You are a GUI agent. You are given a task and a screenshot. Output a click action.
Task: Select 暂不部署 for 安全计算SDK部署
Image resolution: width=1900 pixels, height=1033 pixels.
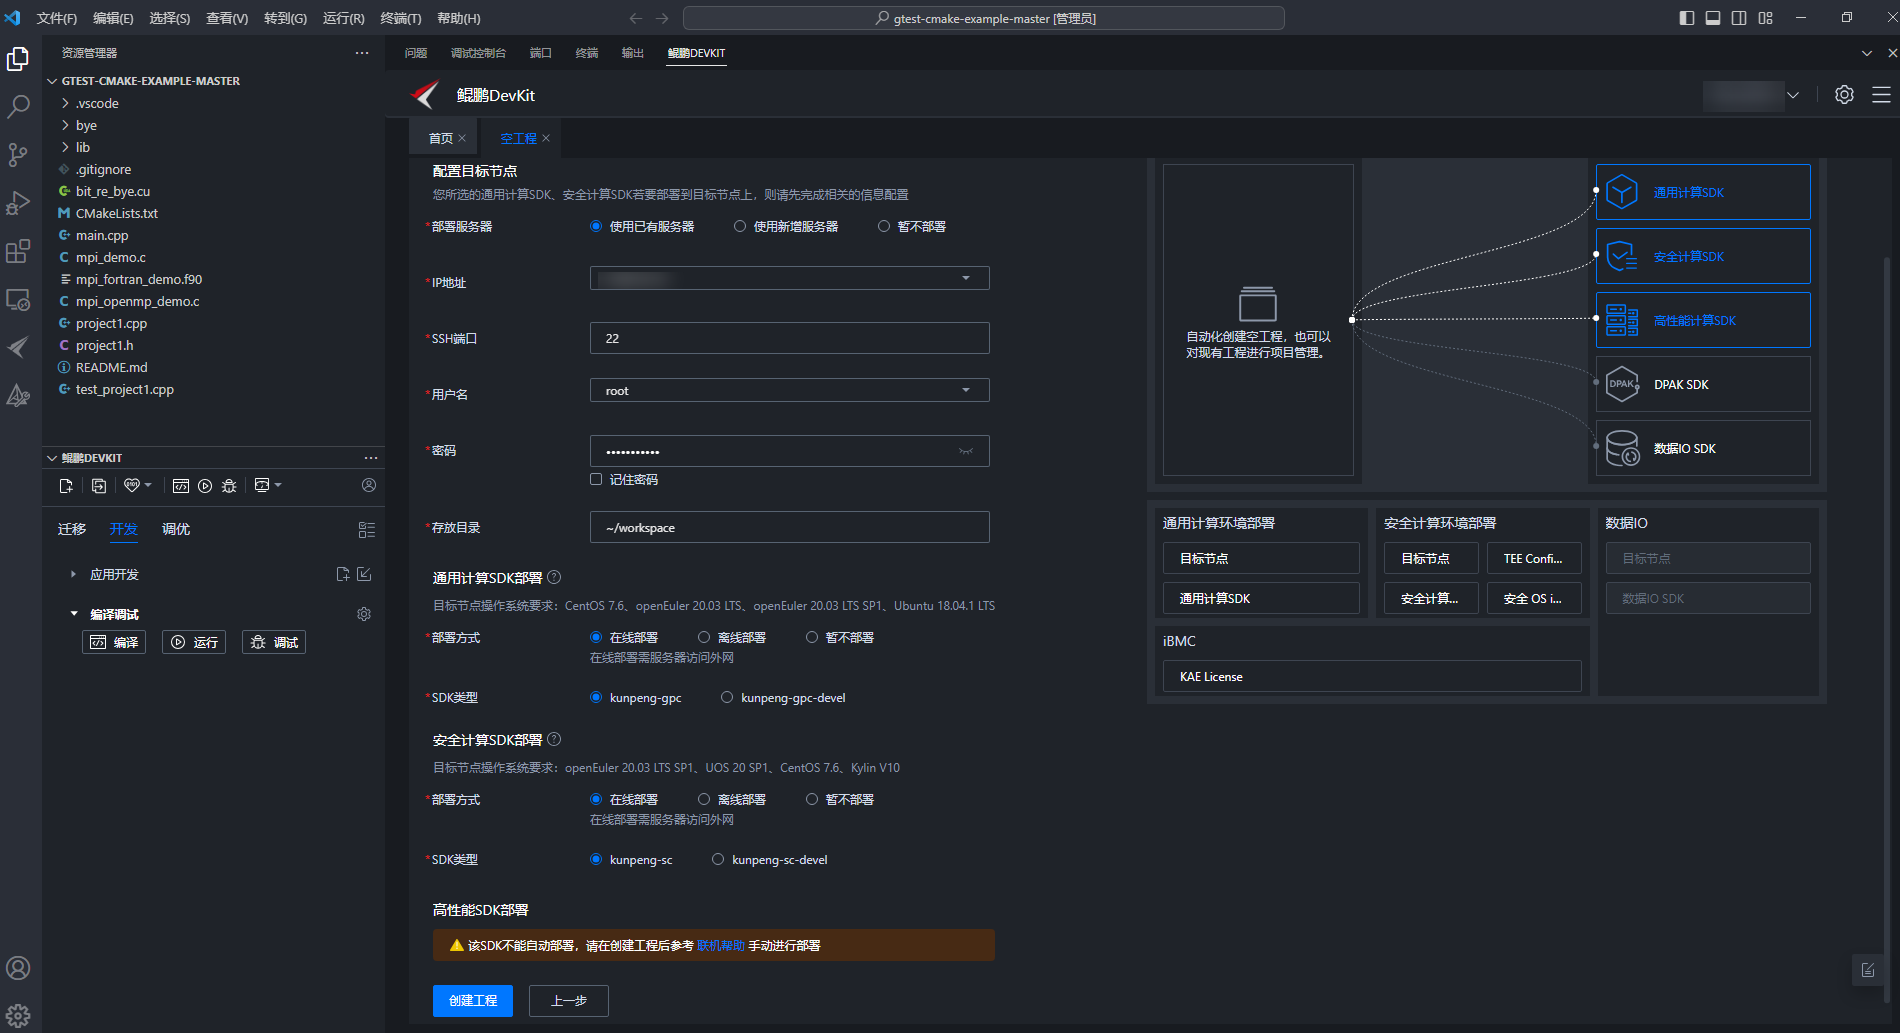[x=812, y=799]
